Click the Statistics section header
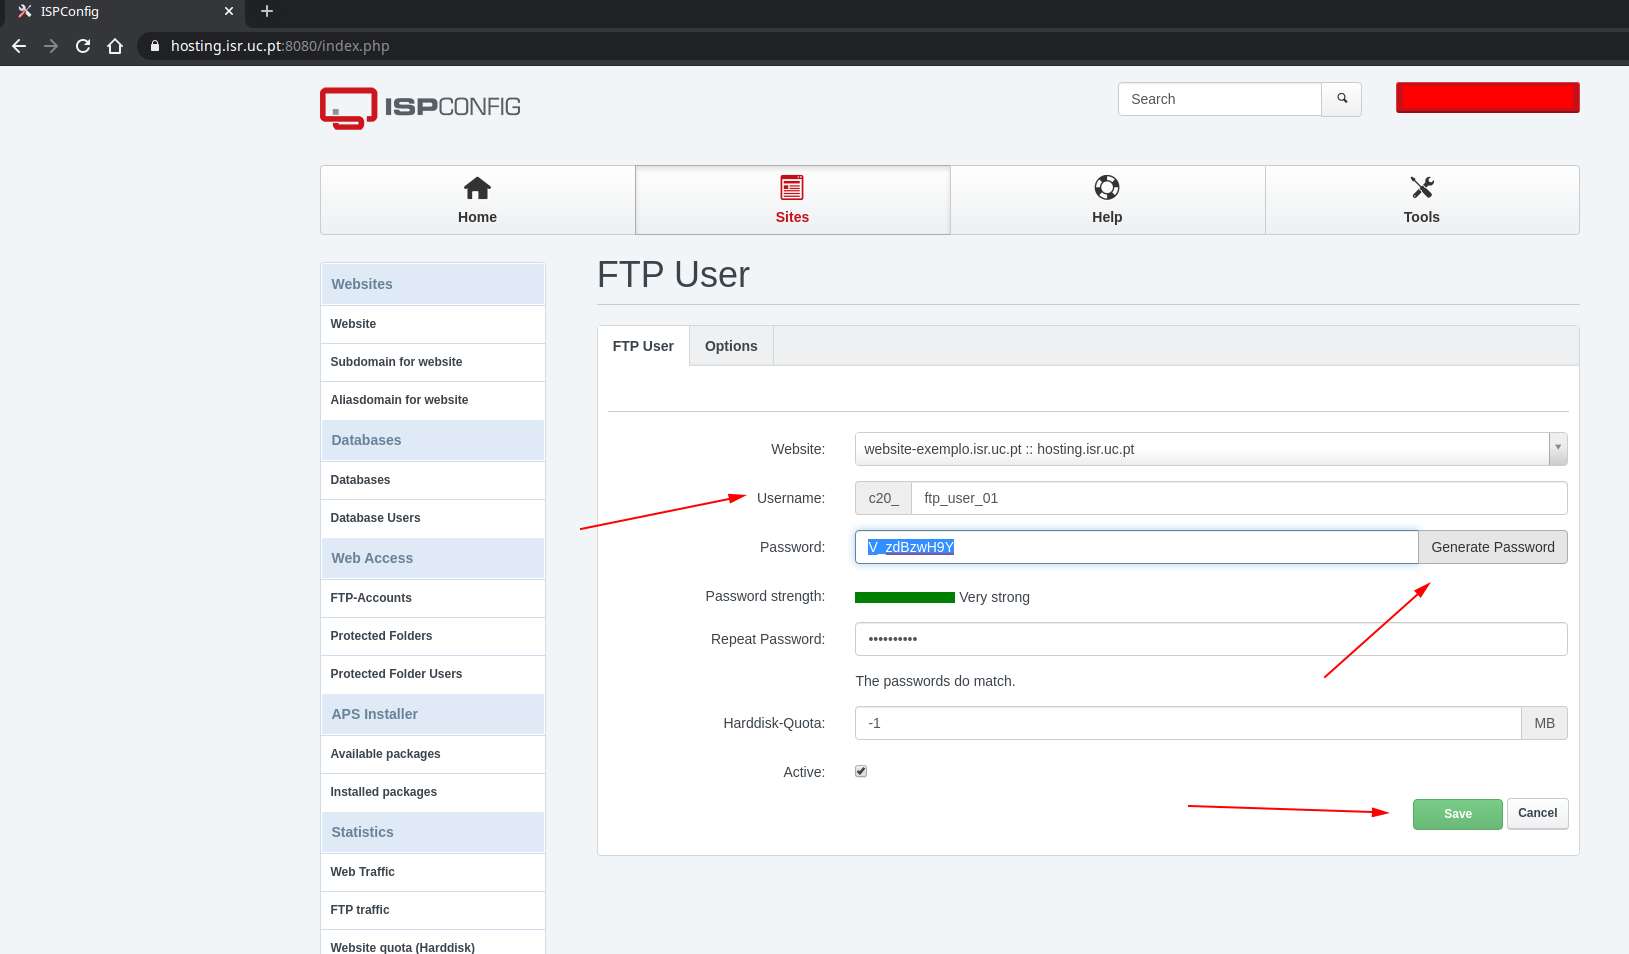Viewport: 1629px width, 954px height. click(x=433, y=832)
